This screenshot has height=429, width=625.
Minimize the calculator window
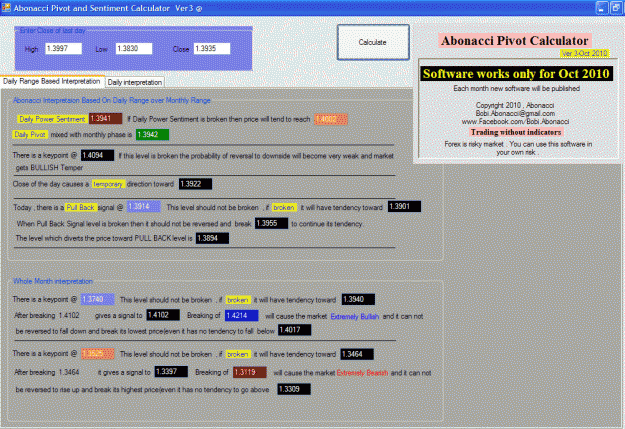(x=602, y=8)
